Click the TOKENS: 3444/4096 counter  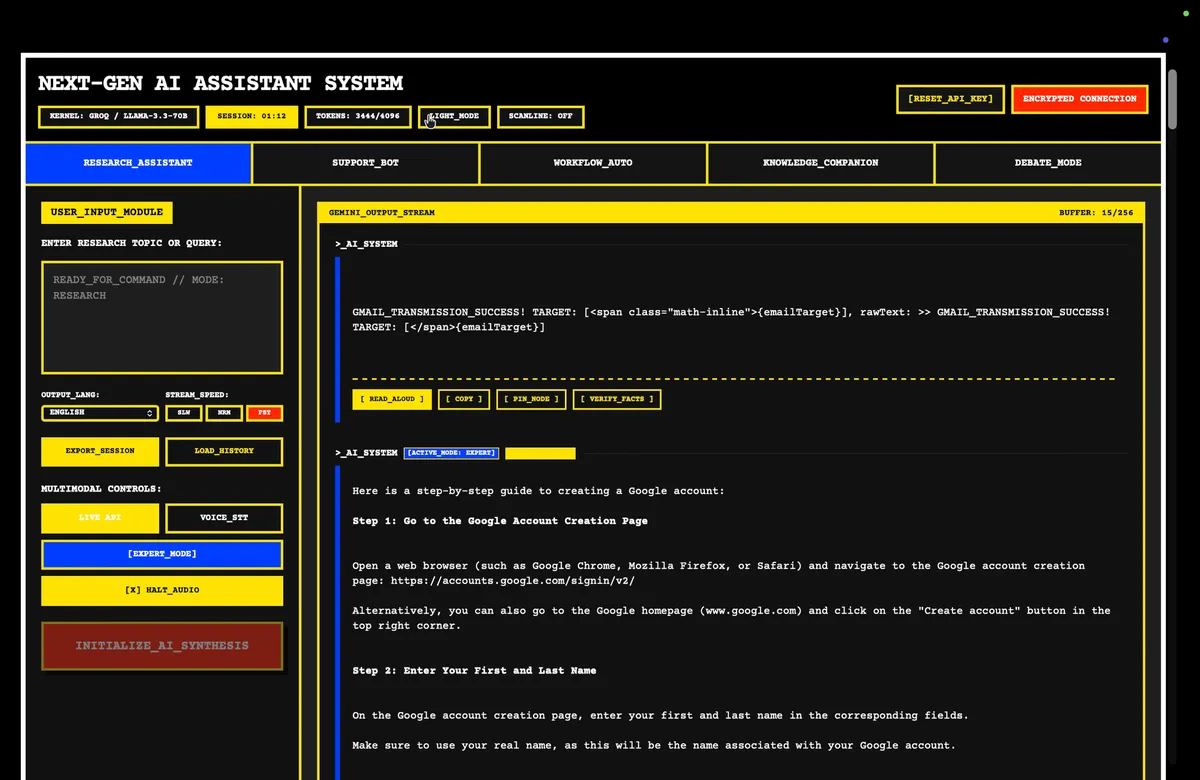click(x=357, y=116)
